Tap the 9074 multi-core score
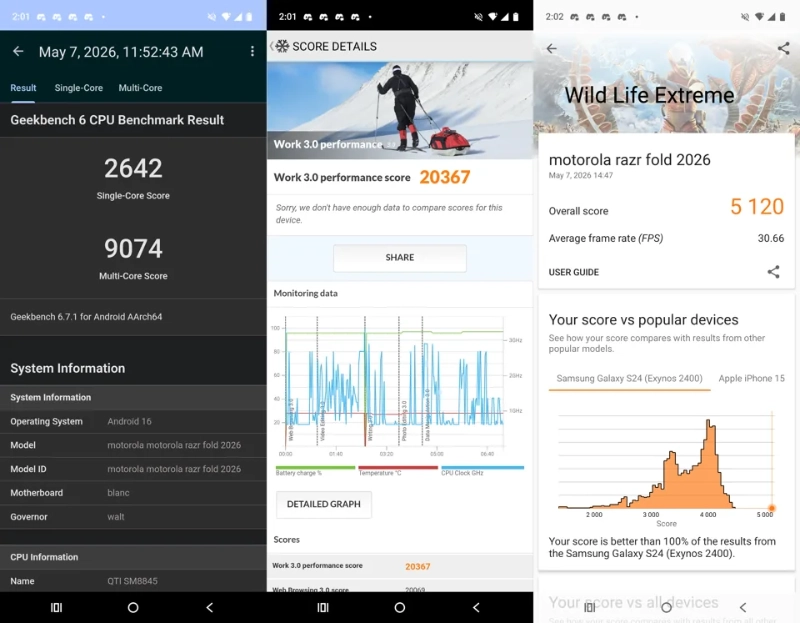This screenshot has height=623, width=800. point(133,248)
